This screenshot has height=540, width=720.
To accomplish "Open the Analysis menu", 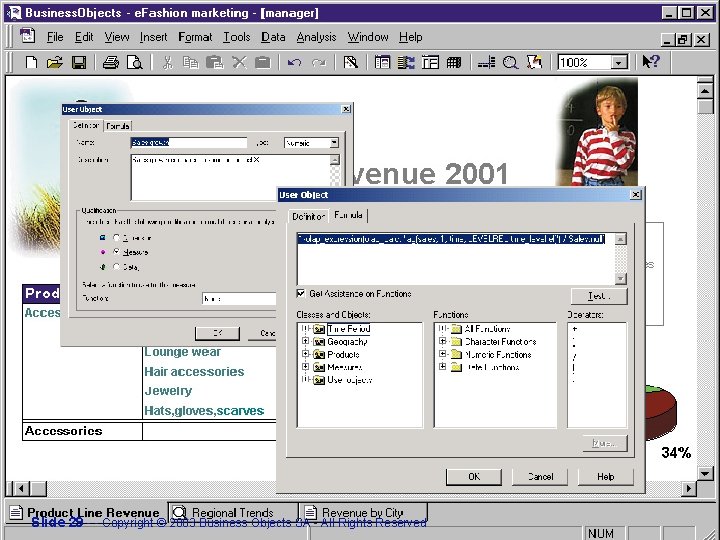I will (316, 37).
